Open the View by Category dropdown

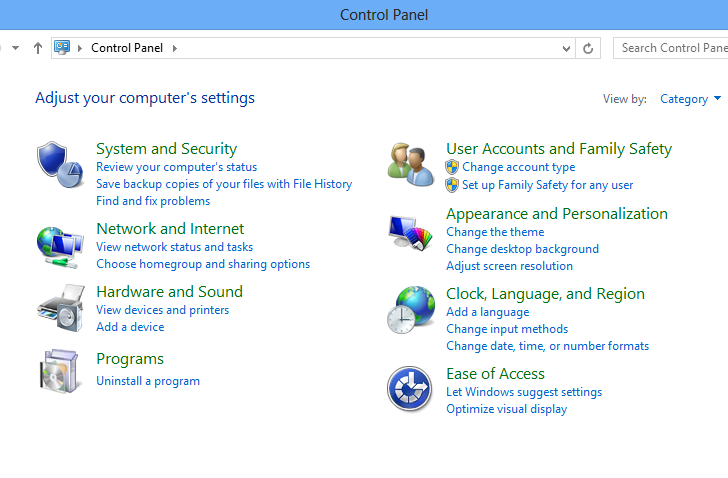pyautogui.click(x=690, y=99)
